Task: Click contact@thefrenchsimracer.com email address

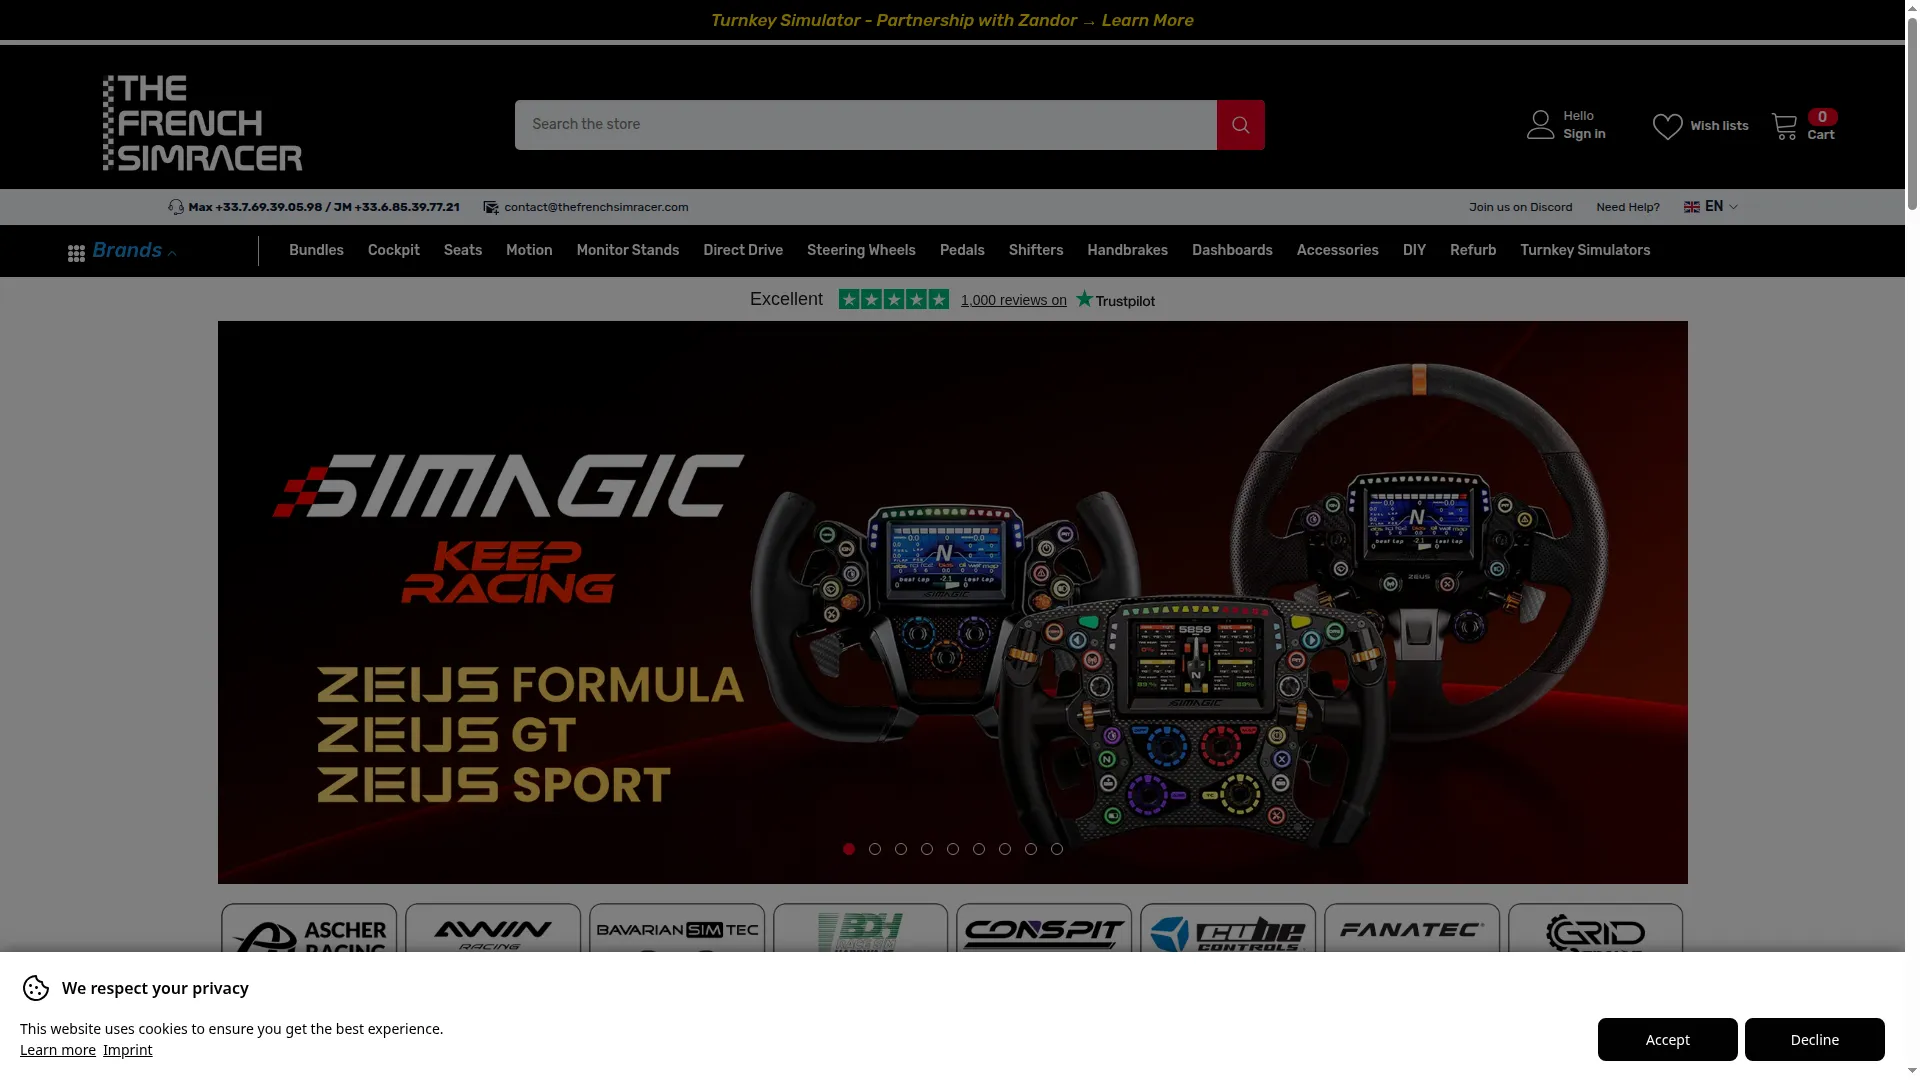Action: tap(596, 207)
